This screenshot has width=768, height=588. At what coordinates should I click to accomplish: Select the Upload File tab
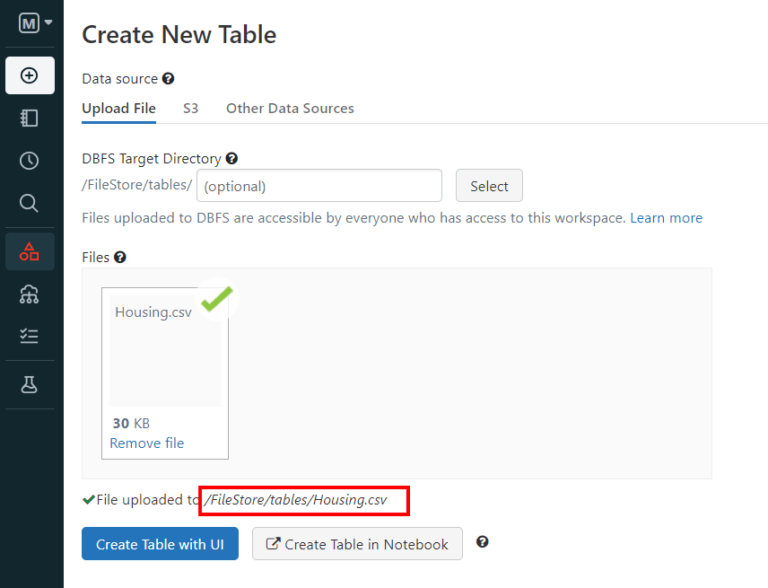coord(118,108)
